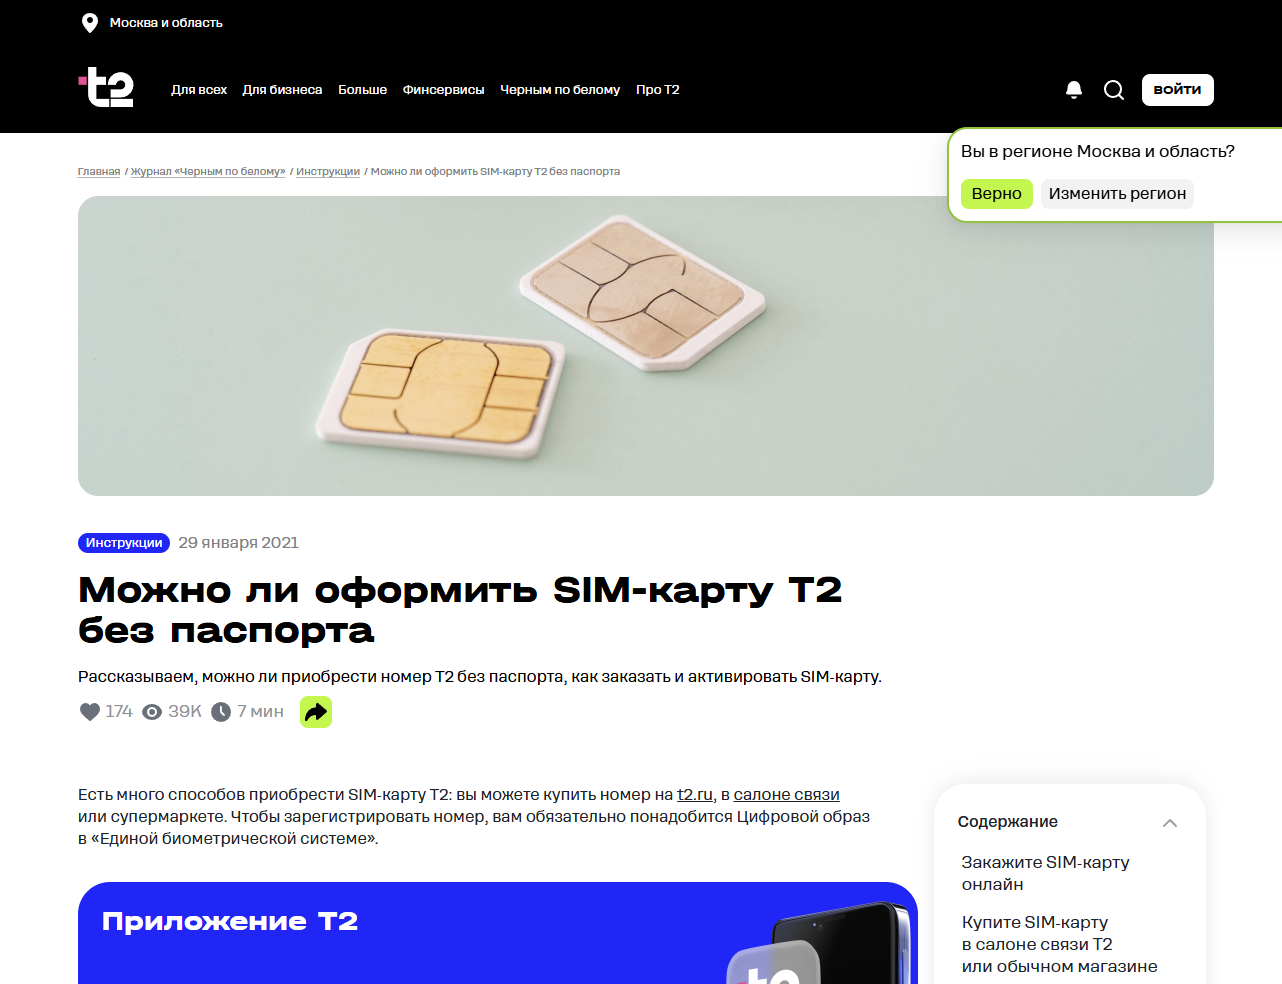Open the Москва и область region selector
Viewport: 1282px width, 984px height.
coord(166,23)
